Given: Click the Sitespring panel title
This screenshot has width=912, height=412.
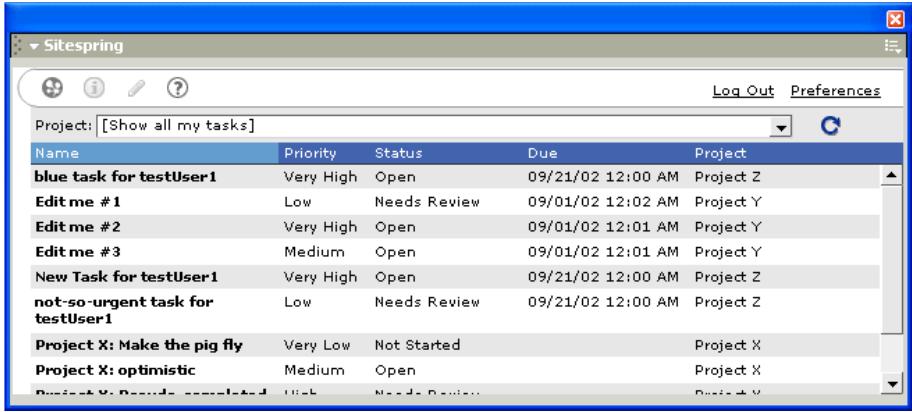Looking at the screenshot, I should click(x=84, y=46).
